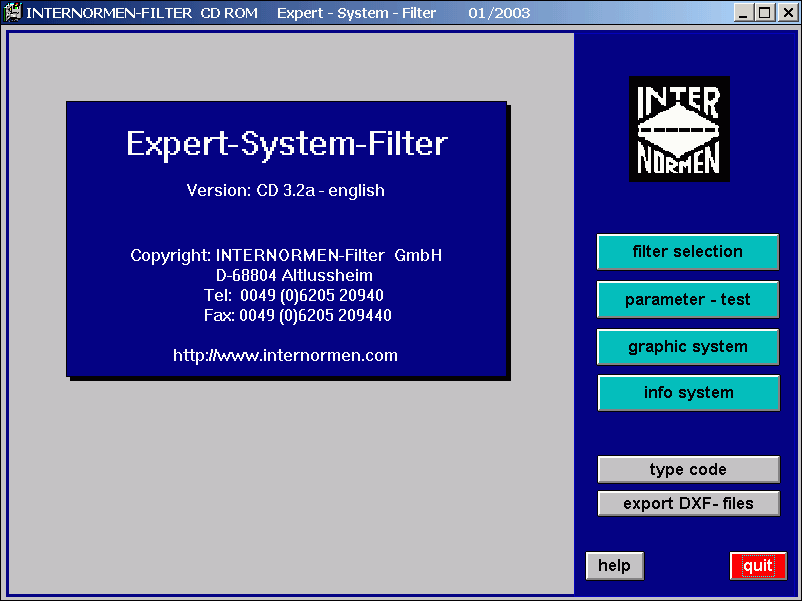Minimize the Internormen-Filter window
The height and width of the screenshot is (601, 802).
(x=744, y=12)
